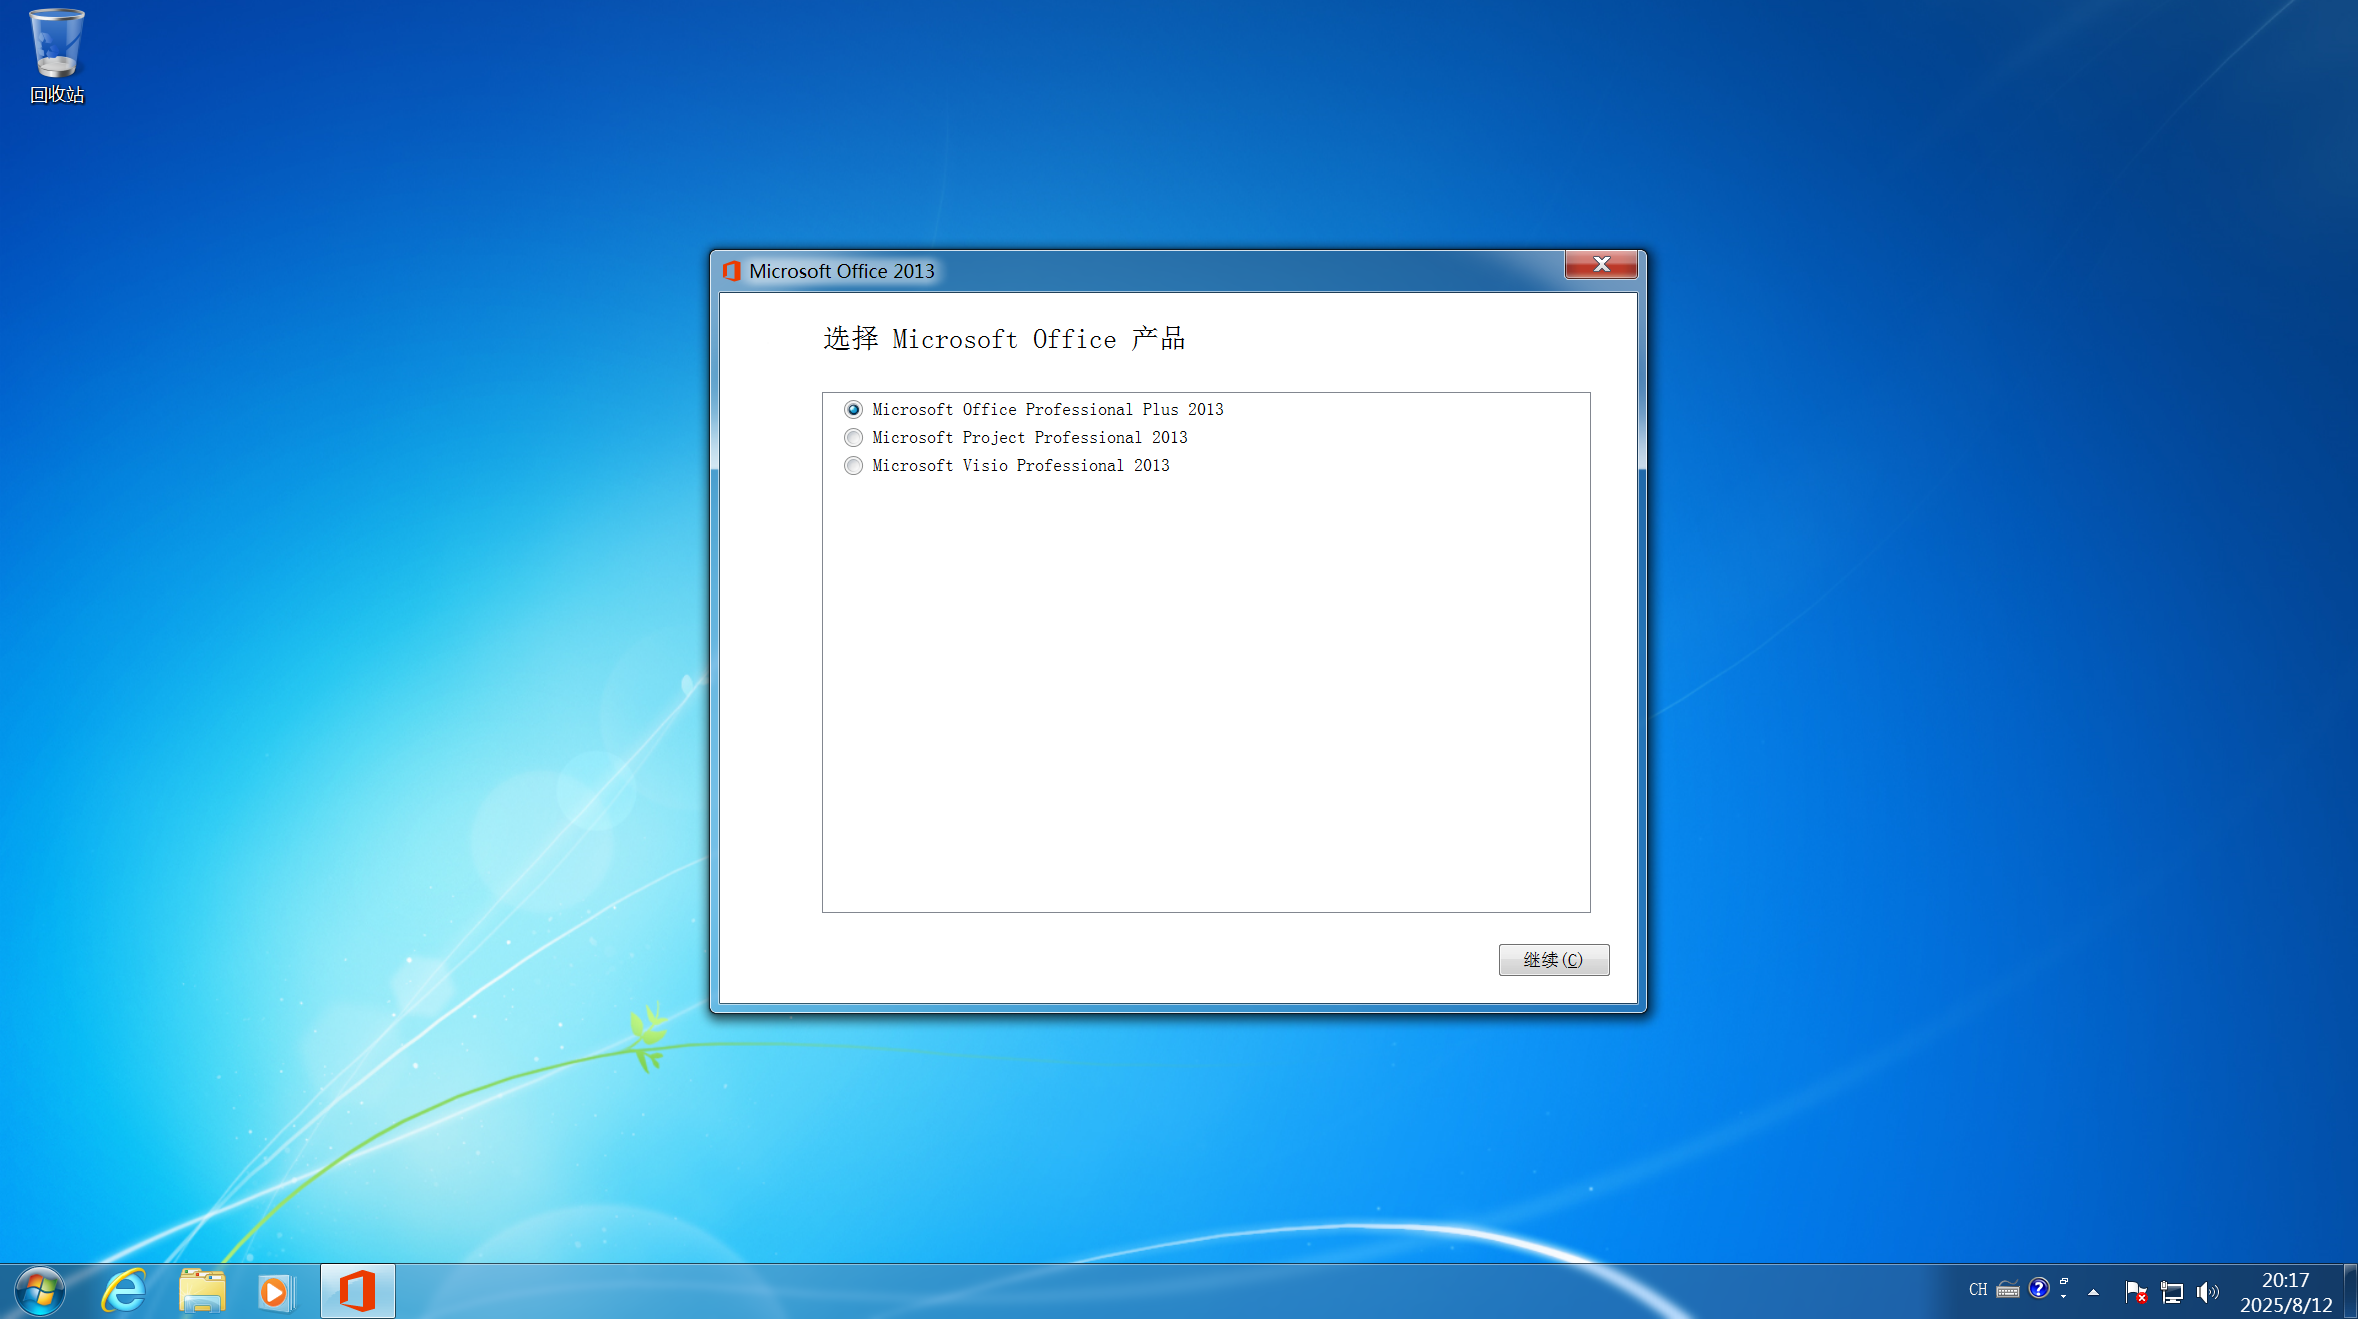The width and height of the screenshot is (2358, 1319).
Task: Click the CH input language indicator
Action: pyautogui.click(x=1978, y=1290)
